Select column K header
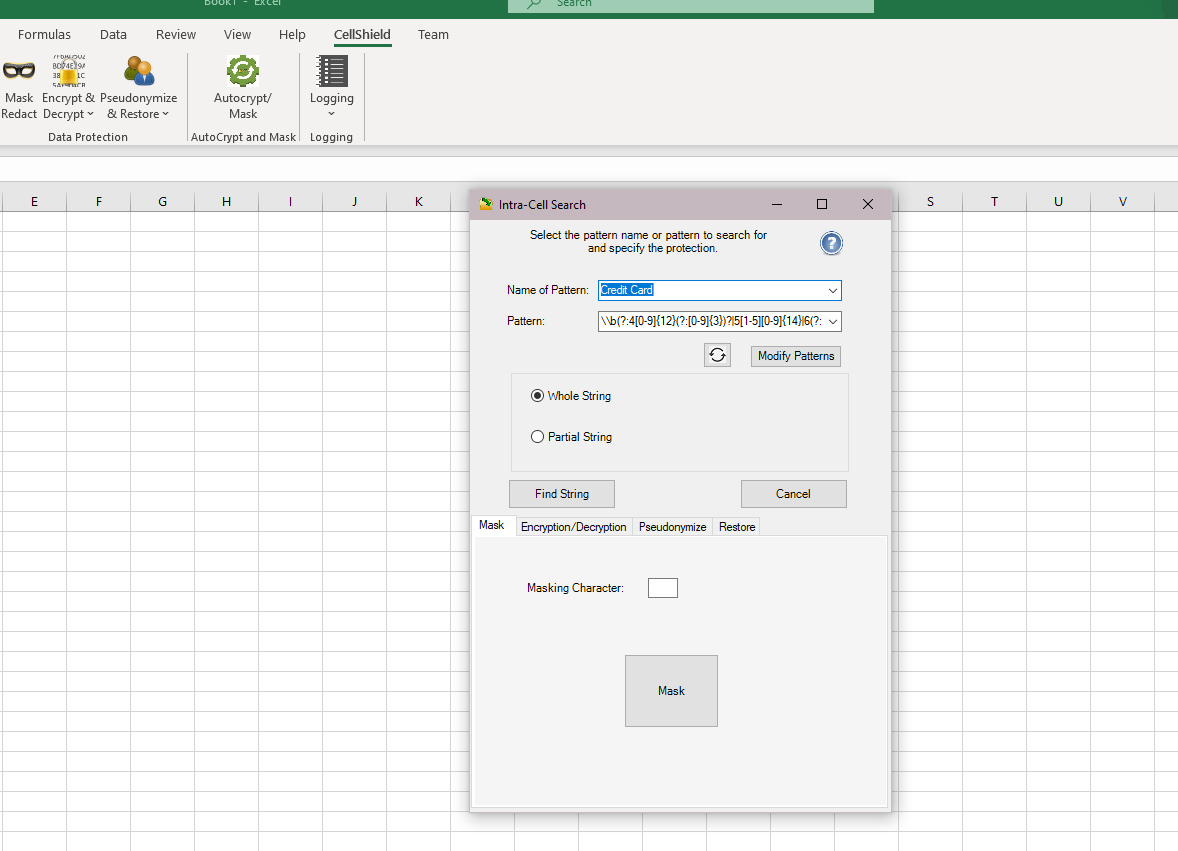 tap(418, 201)
